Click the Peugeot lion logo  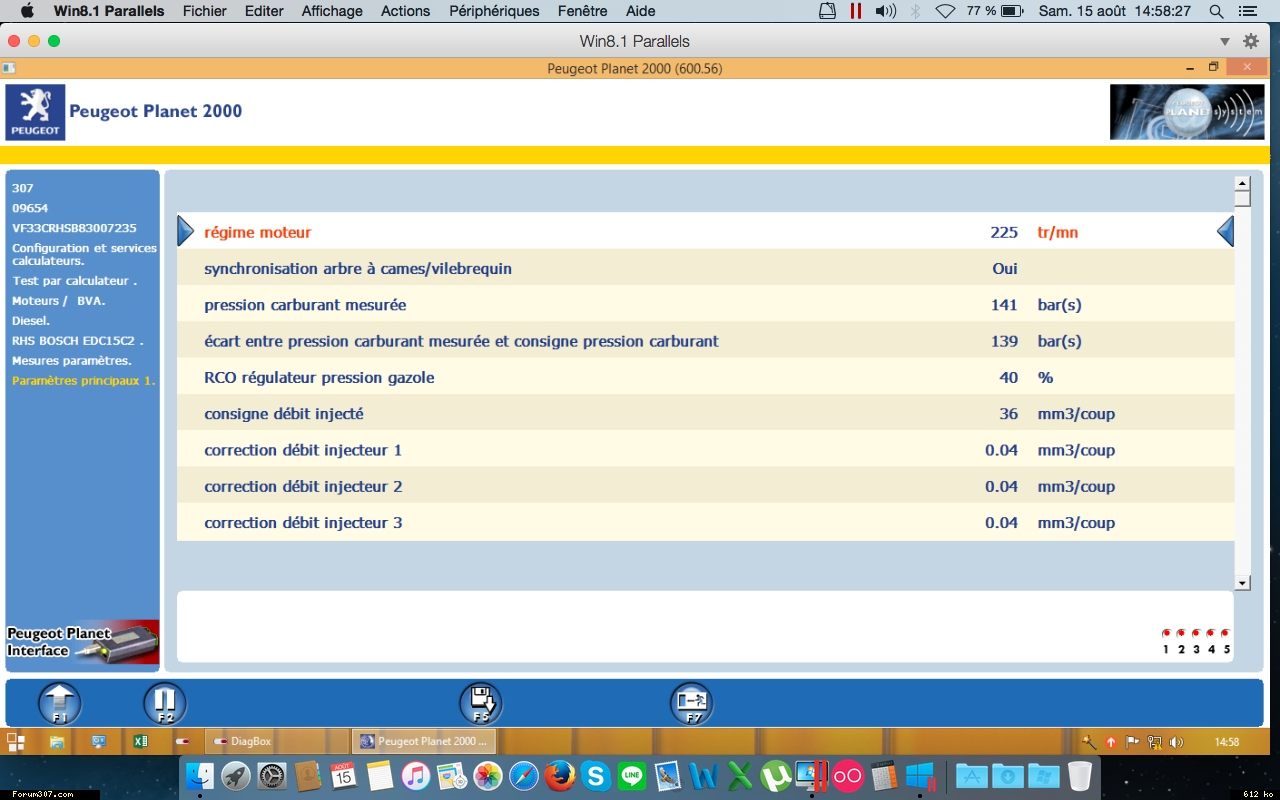tap(36, 112)
